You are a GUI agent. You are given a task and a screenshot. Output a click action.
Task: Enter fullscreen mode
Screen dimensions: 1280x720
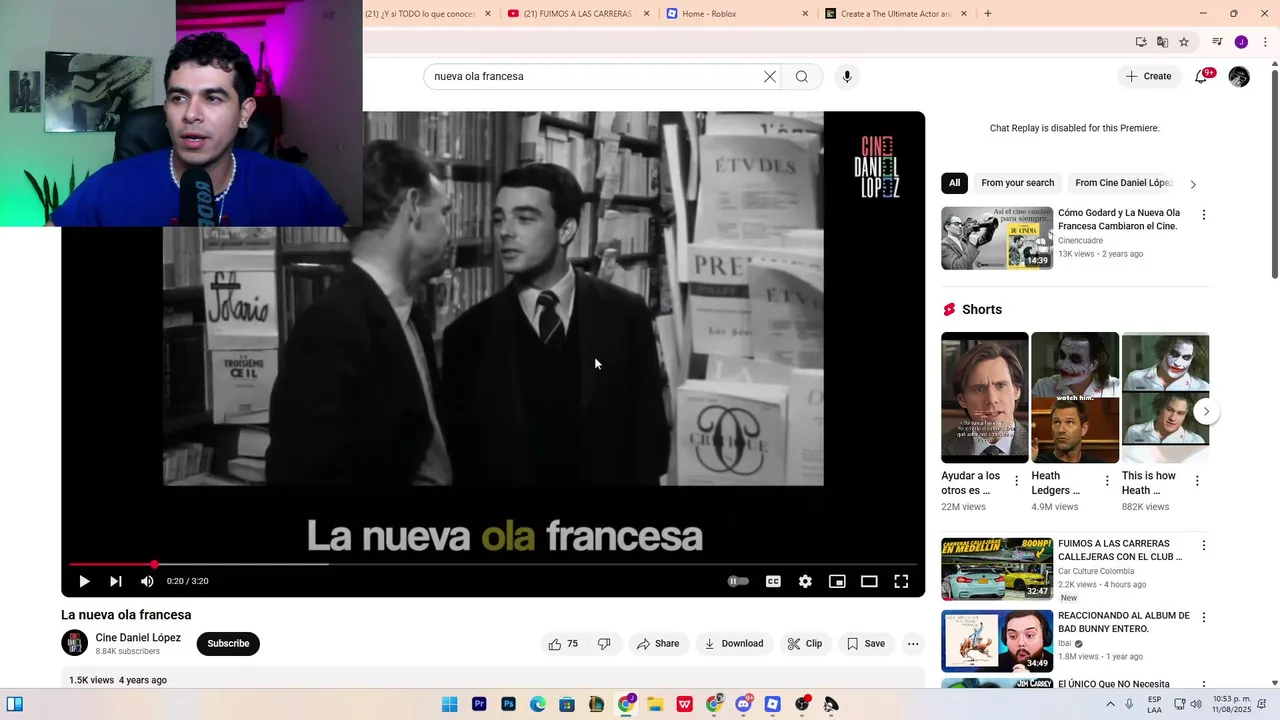[901, 581]
